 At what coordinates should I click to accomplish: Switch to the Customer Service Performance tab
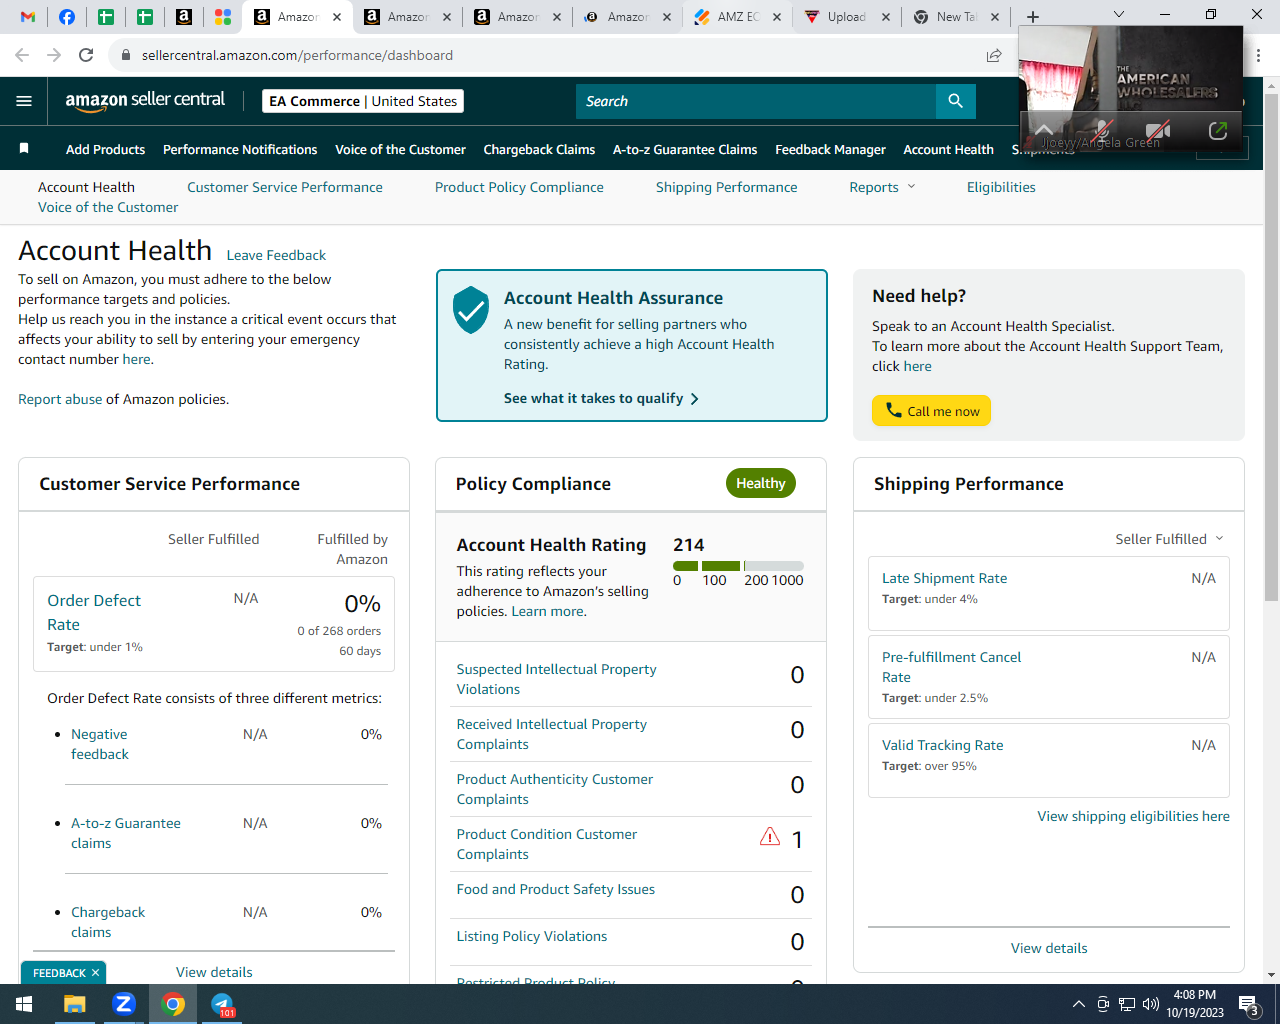tap(285, 187)
